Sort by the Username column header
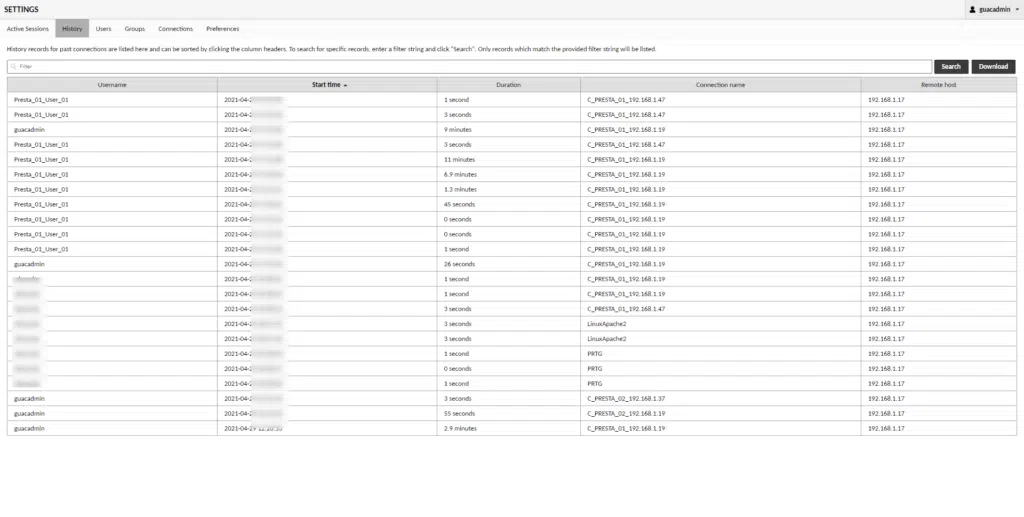 pyautogui.click(x=112, y=85)
